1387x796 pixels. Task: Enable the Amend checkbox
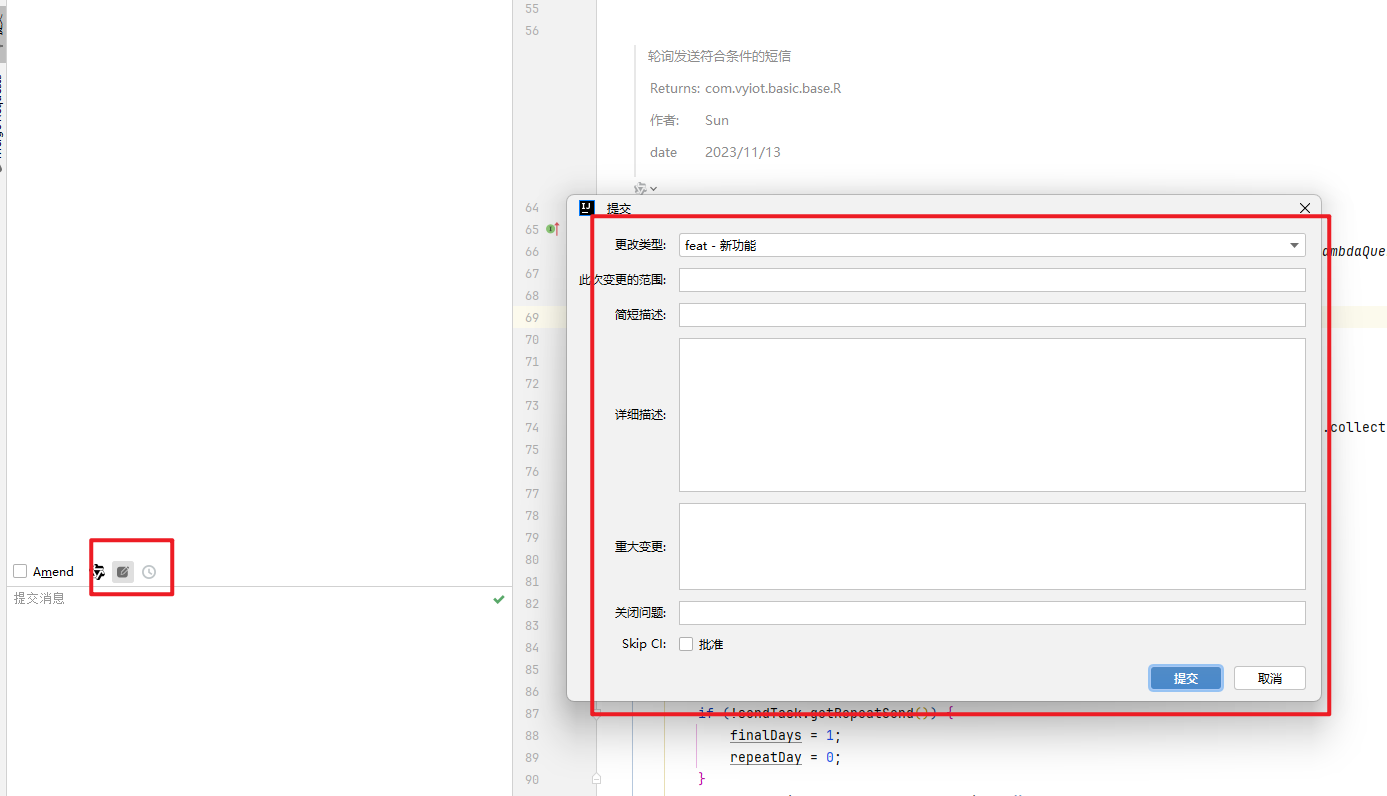pyautogui.click(x=20, y=572)
